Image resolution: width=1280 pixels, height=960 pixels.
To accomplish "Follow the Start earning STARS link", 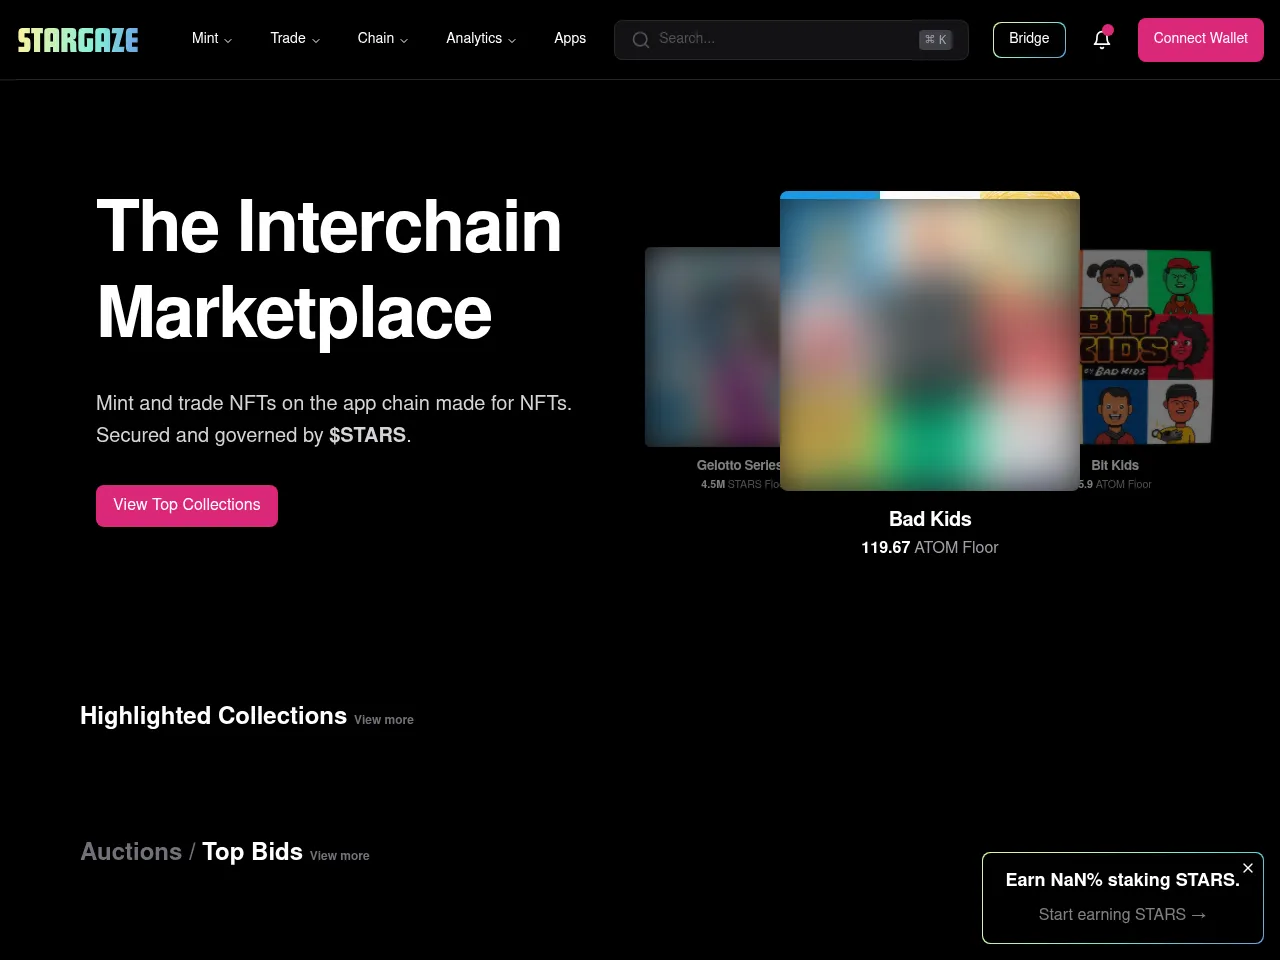I will click(1122, 914).
